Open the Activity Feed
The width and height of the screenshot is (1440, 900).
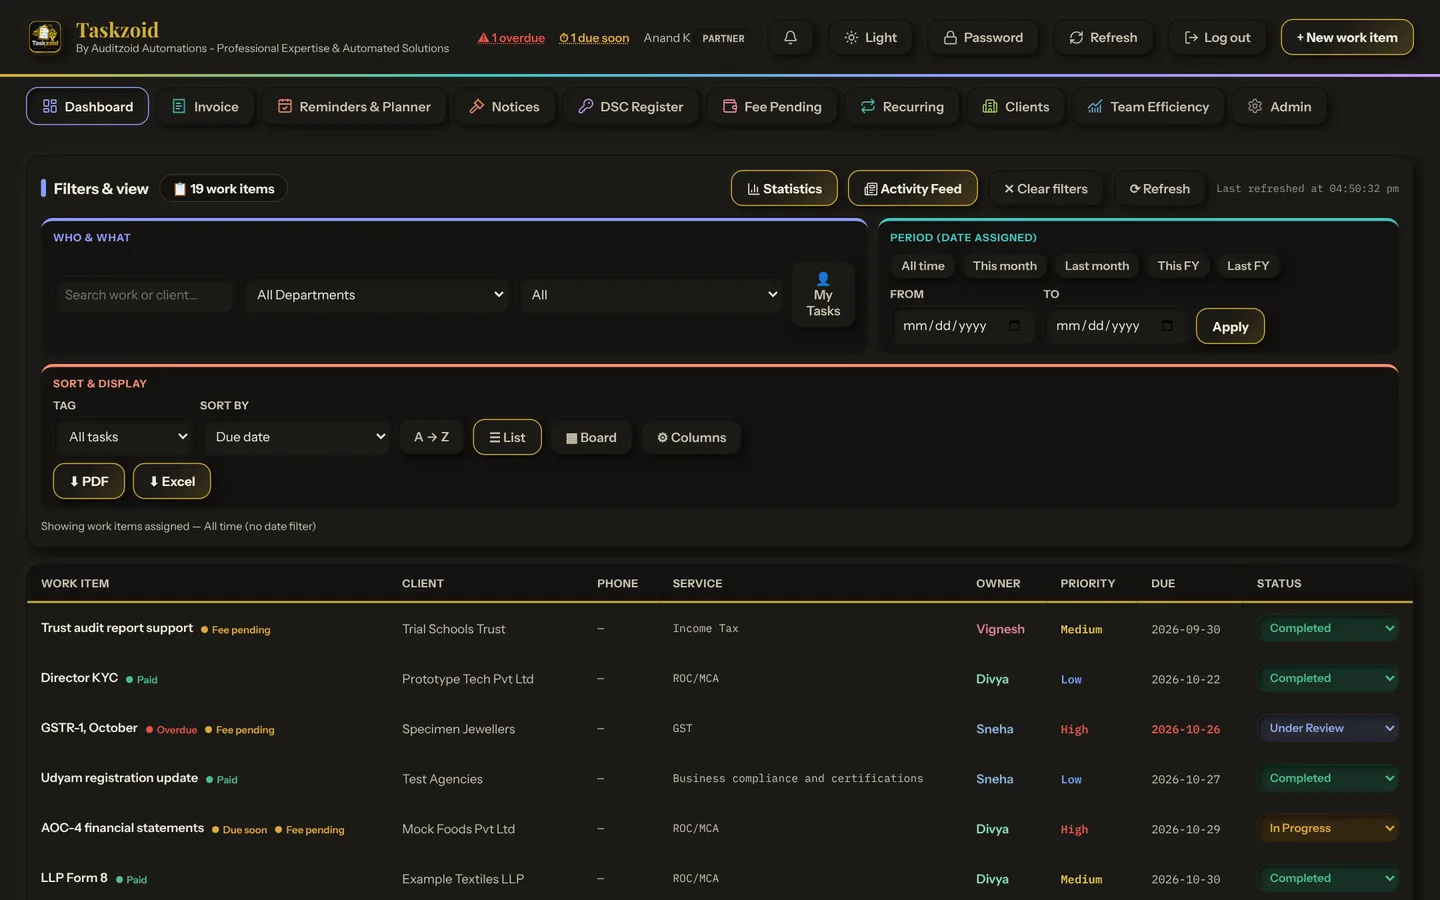(913, 188)
